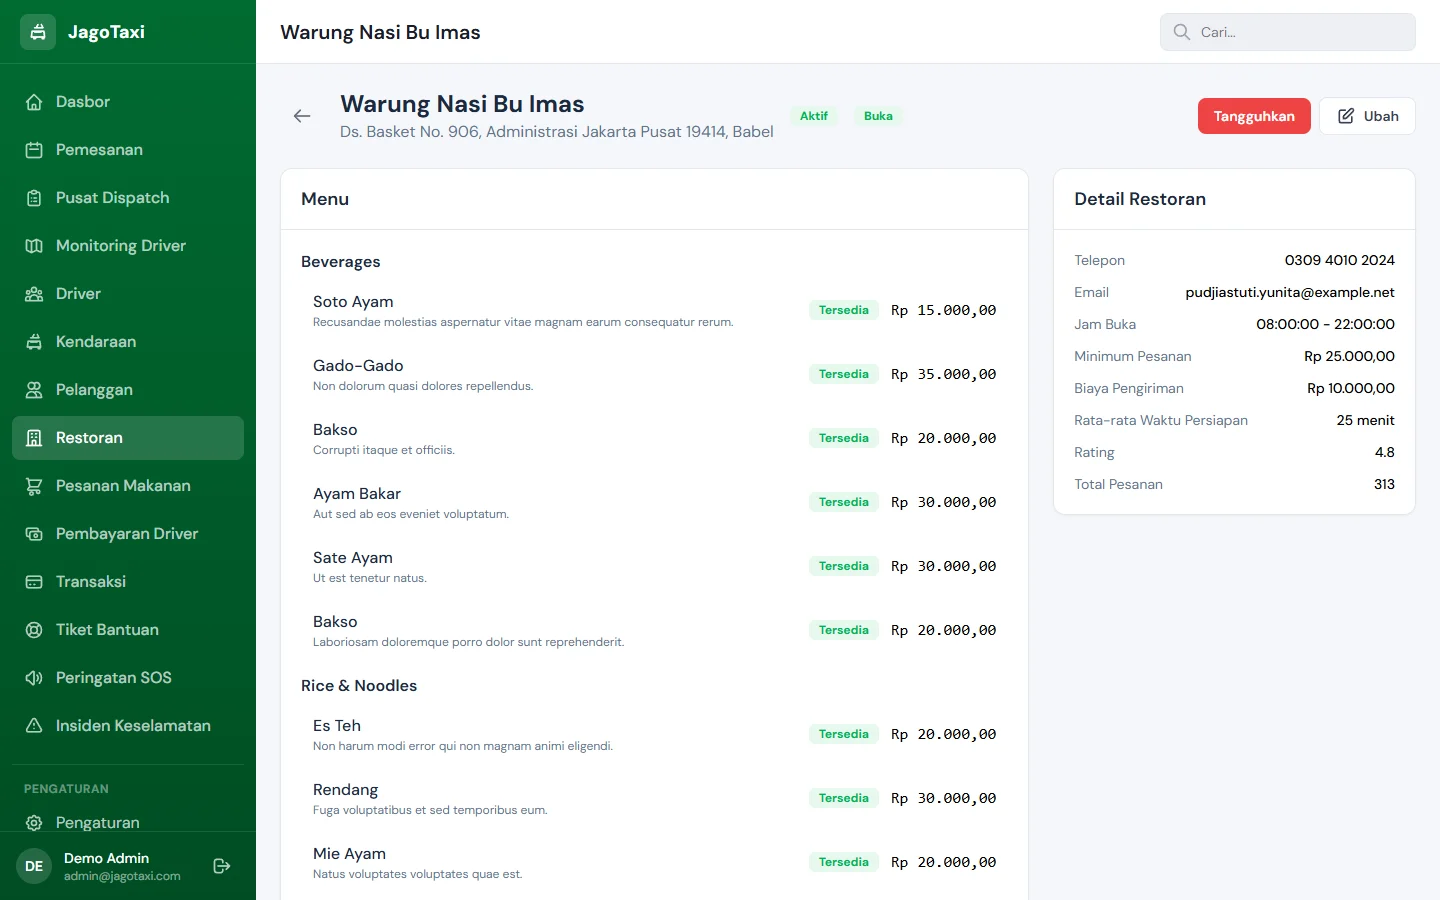Open the Pemesanan menu item
The height and width of the screenshot is (900, 1440).
pos(128,150)
